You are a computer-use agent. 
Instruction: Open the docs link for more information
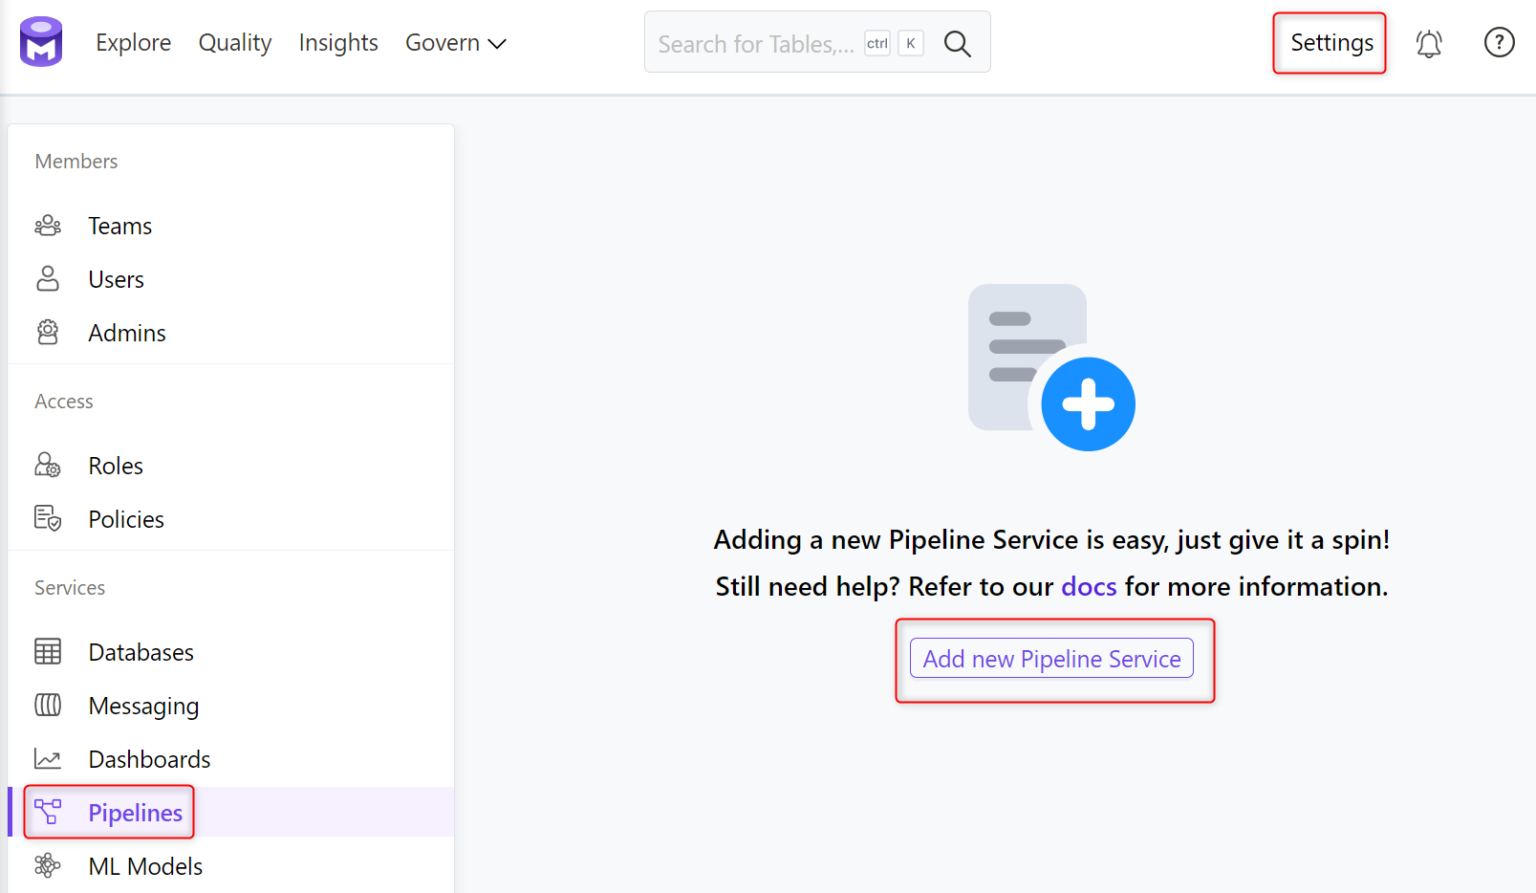[x=1088, y=586]
